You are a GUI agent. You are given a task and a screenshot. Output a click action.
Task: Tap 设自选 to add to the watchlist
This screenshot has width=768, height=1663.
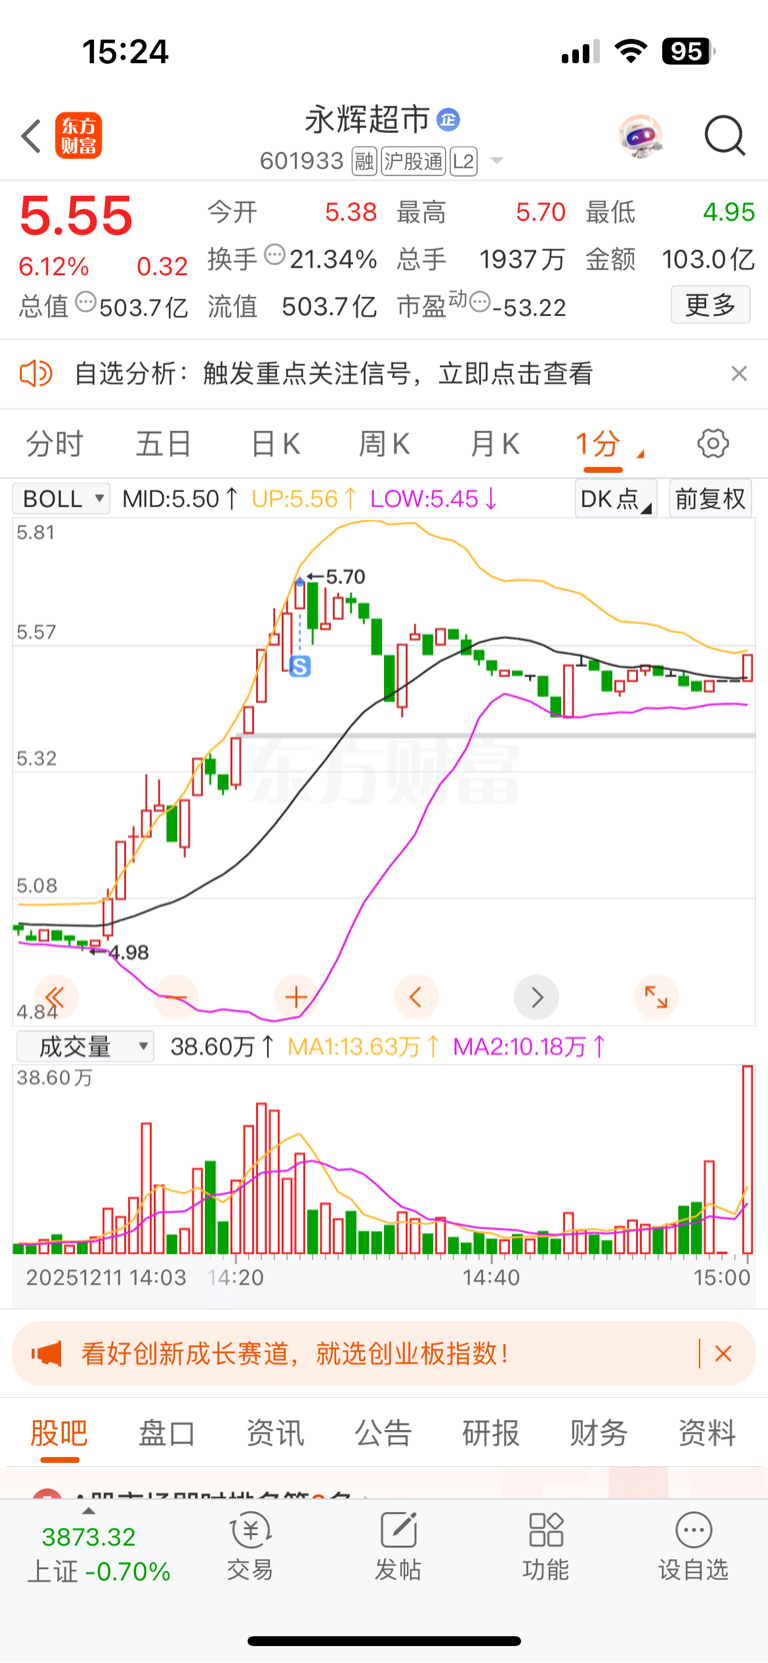click(x=693, y=1546)
